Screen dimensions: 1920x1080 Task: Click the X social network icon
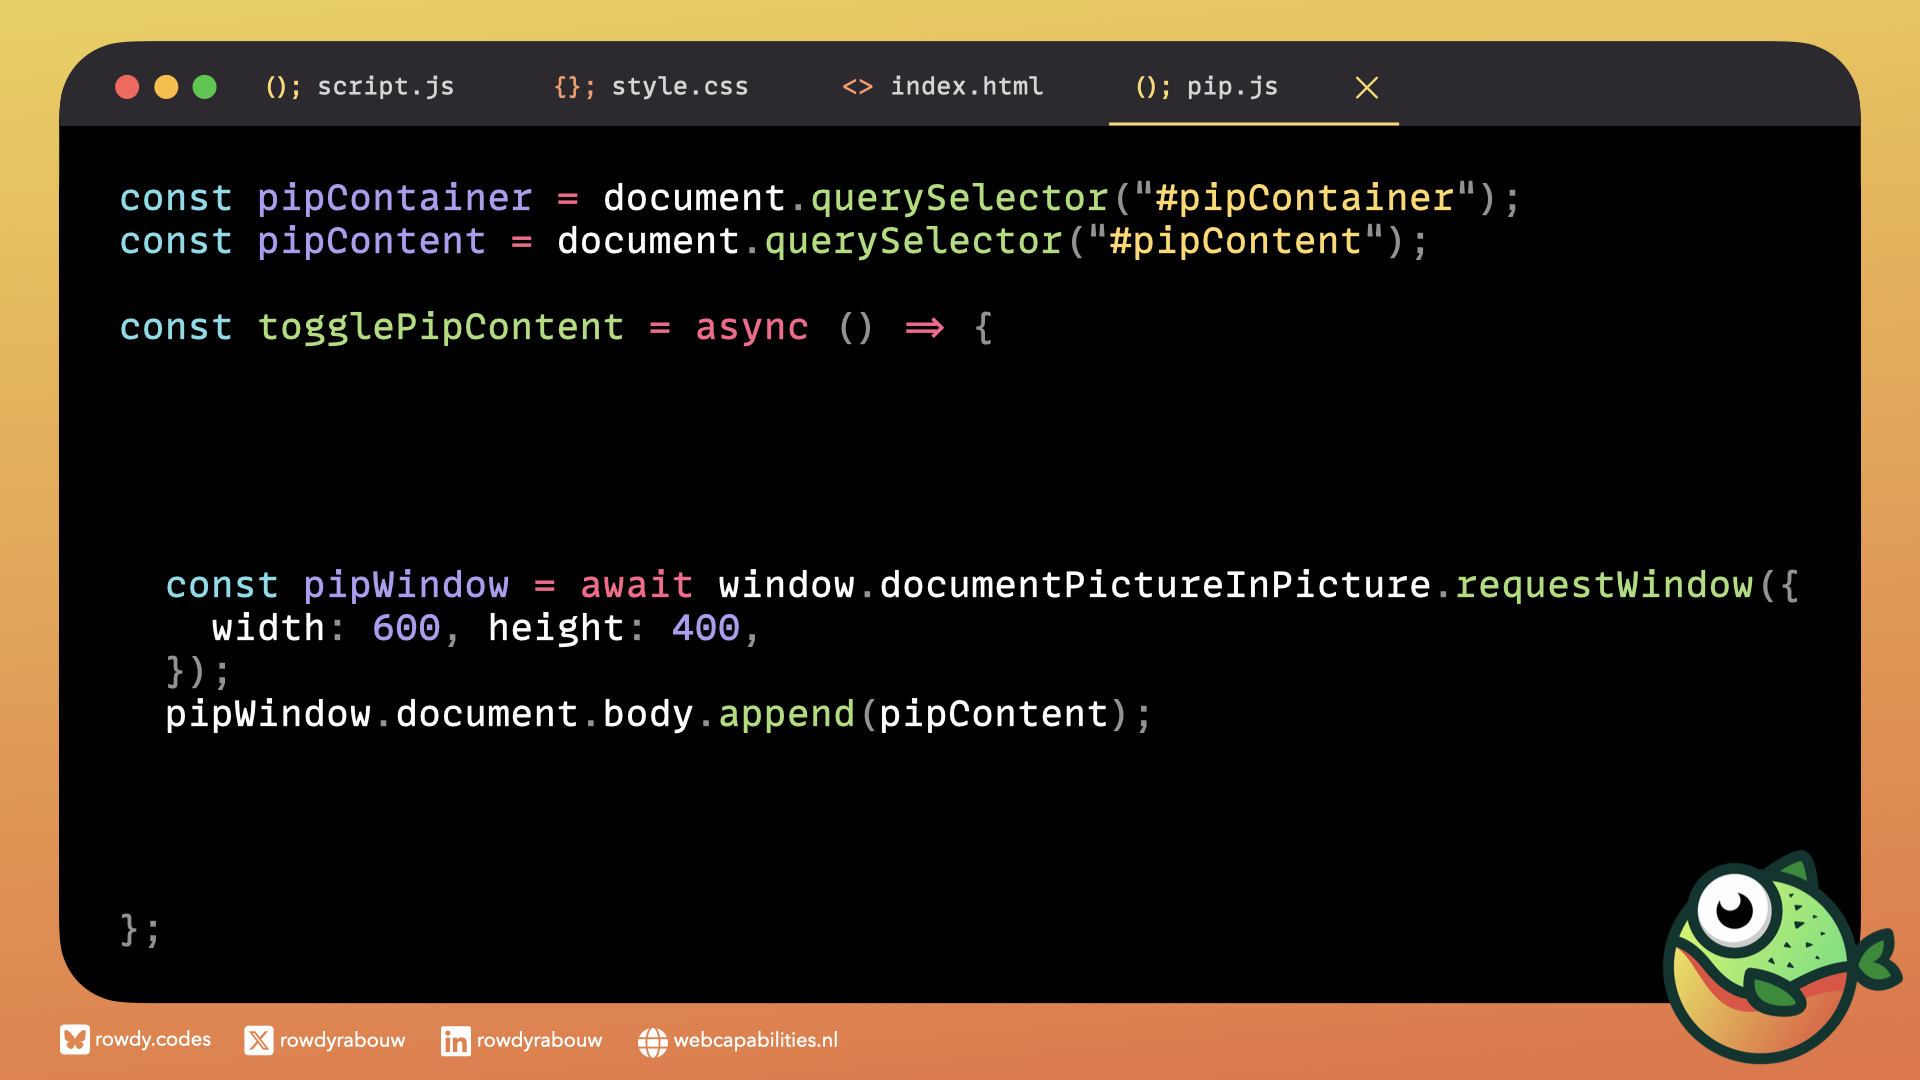(259, 1041)
